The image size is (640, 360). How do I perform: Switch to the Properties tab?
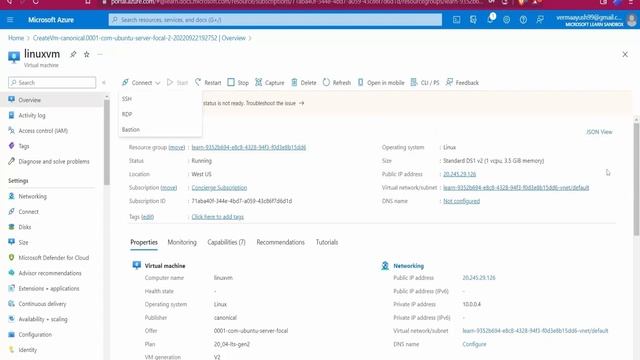click(x=144, y=242)
